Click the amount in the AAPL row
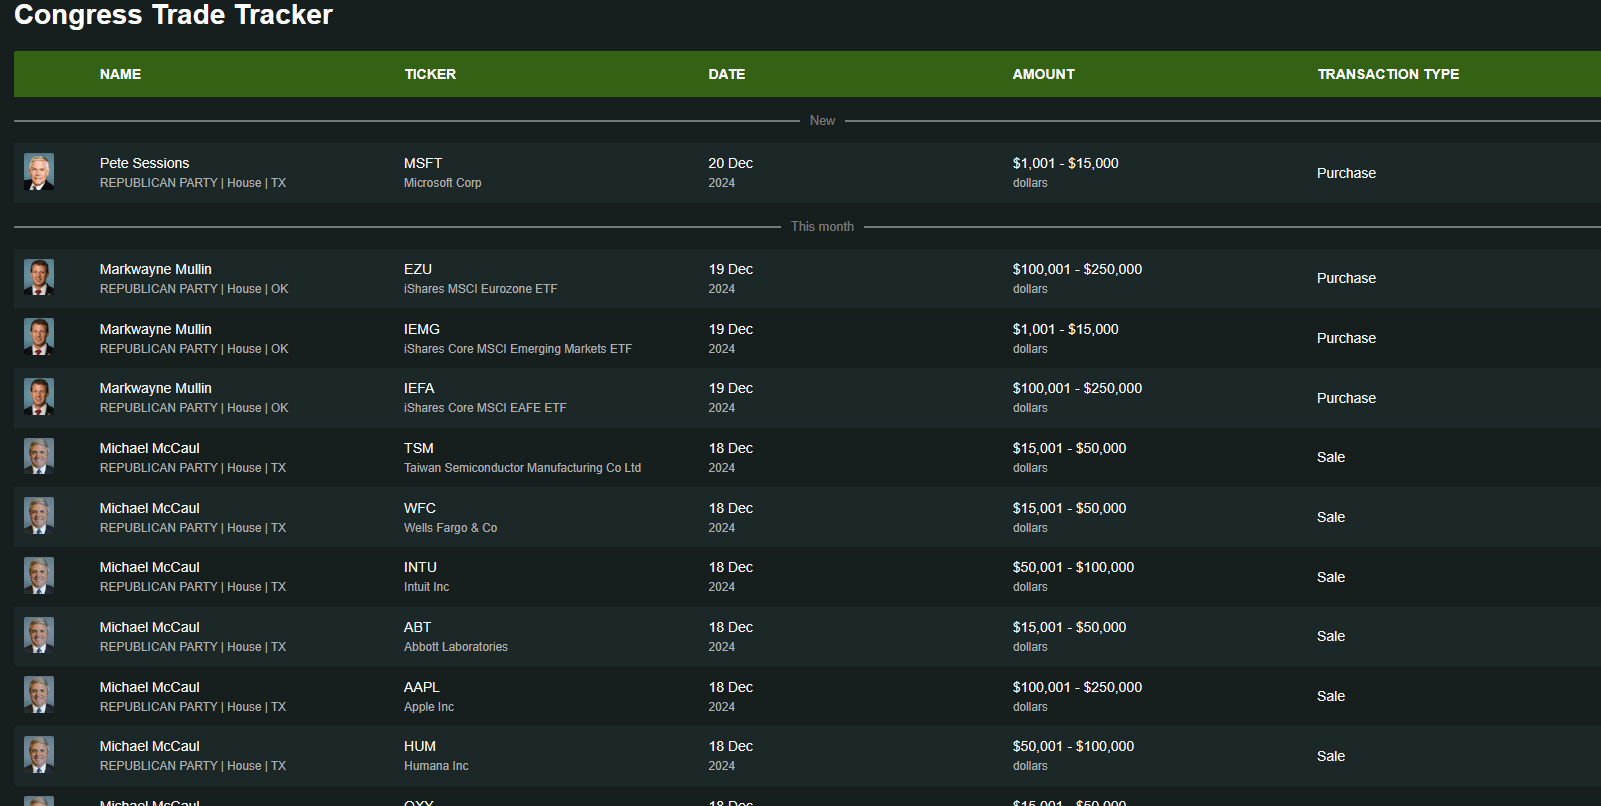1601x806 pixels. pyautogui.click(x=1077, y=687)
